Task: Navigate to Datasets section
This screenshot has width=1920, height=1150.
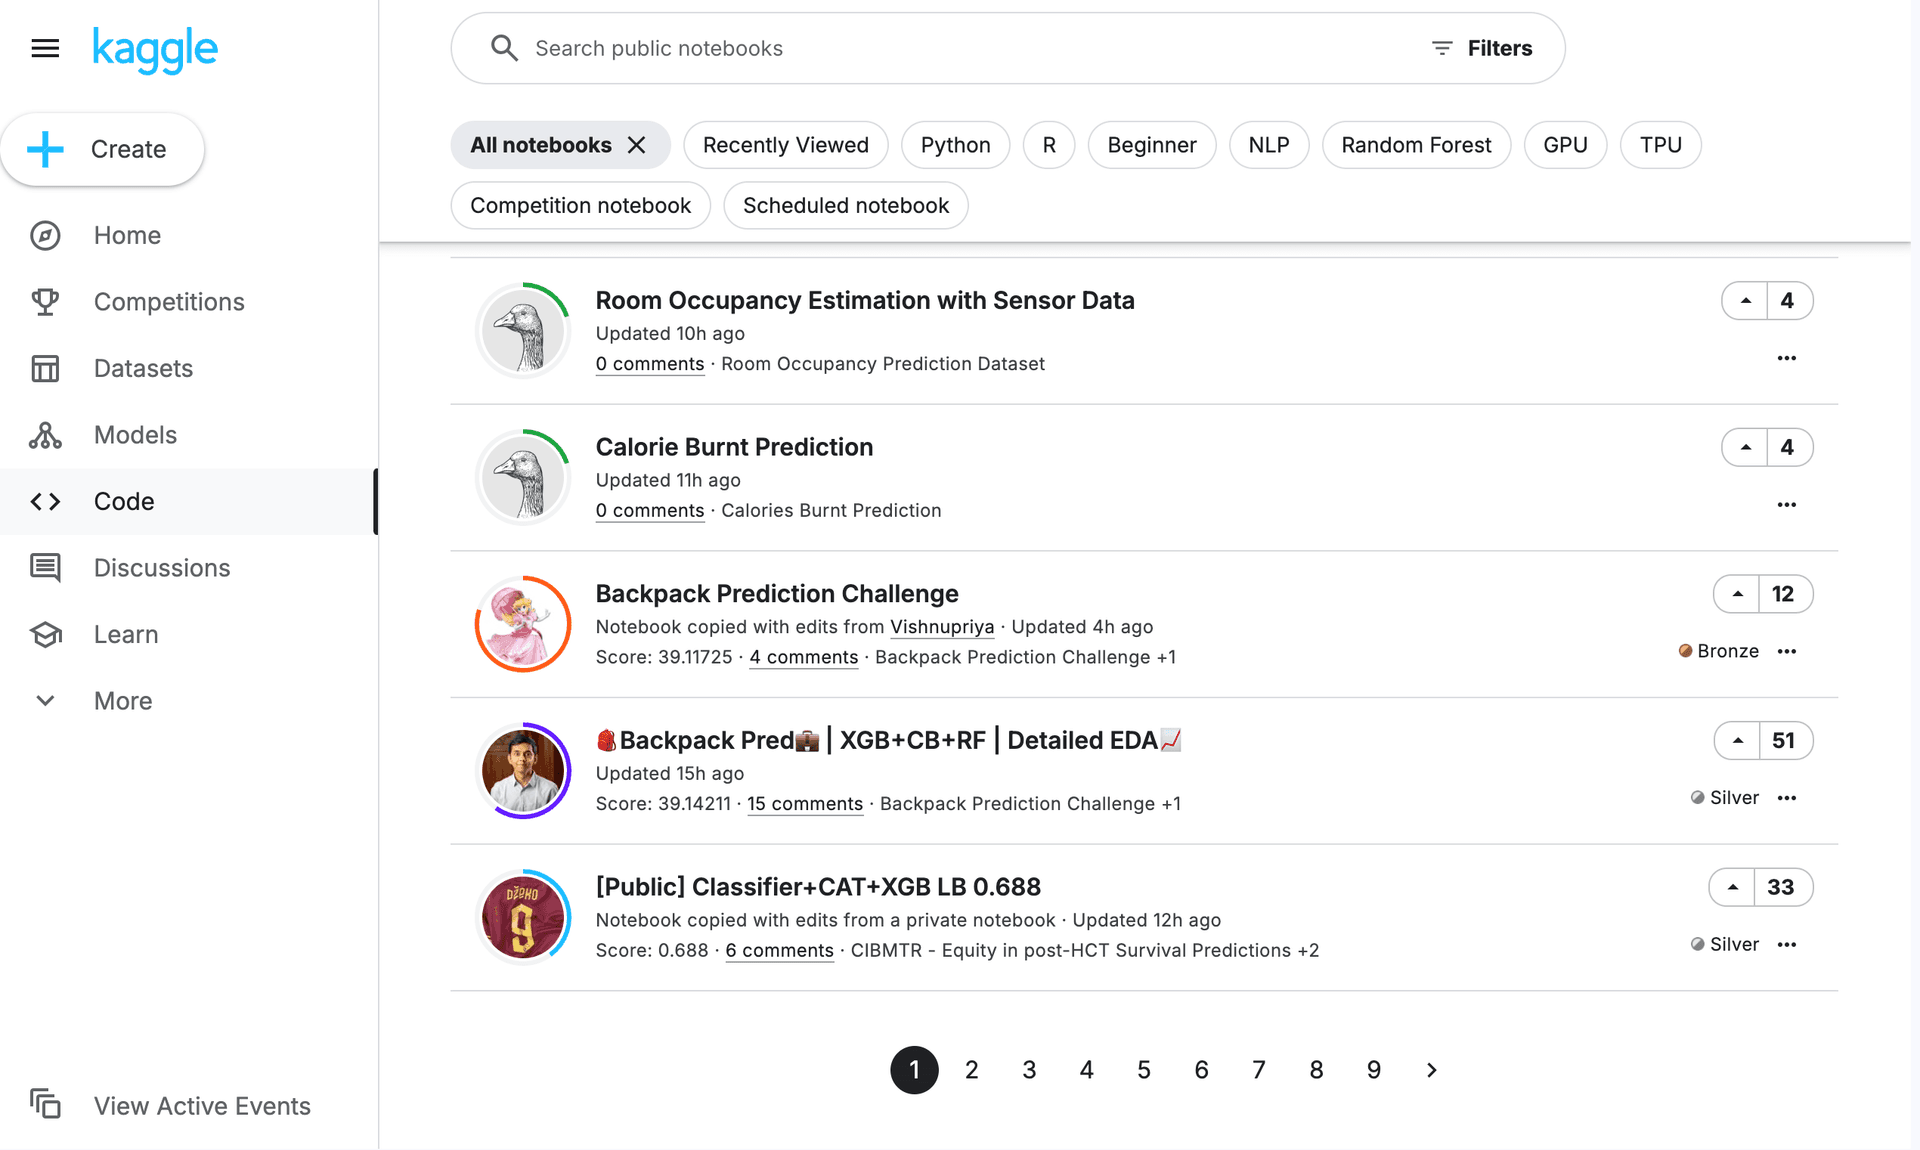Action: (x=142, y=367)
